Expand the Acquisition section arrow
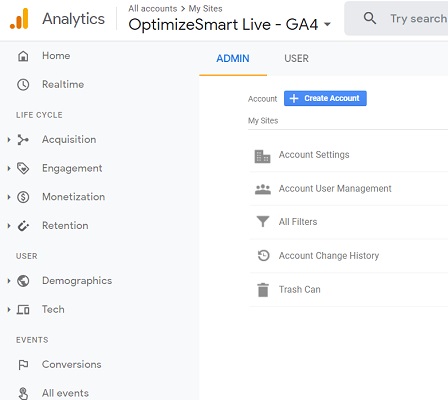This screenshot has height=400, width=448. (9, 140)
